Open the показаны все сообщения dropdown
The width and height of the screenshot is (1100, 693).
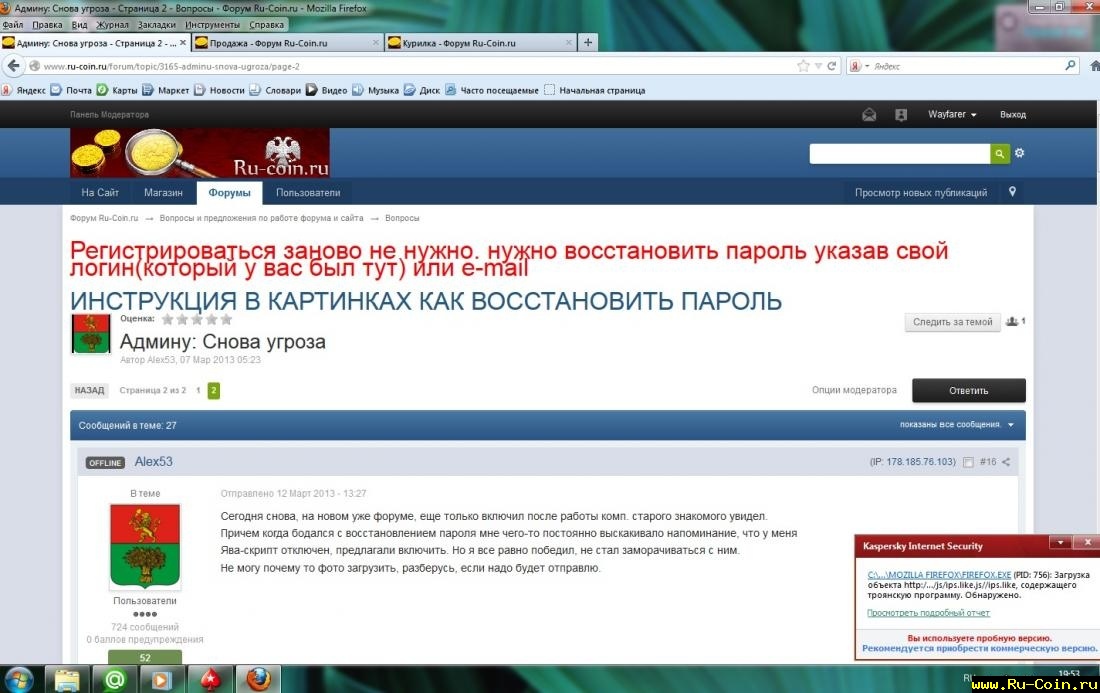point(957,424)
